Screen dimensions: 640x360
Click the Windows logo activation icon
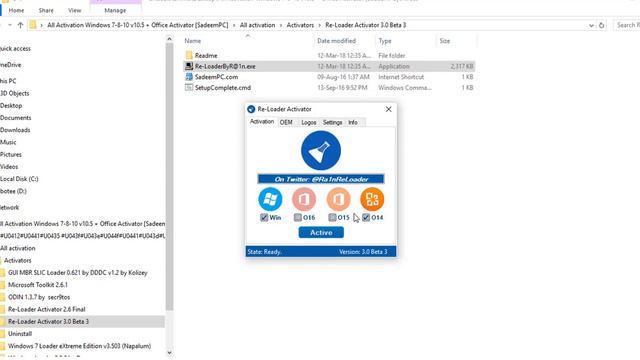[x=270, y=199]
